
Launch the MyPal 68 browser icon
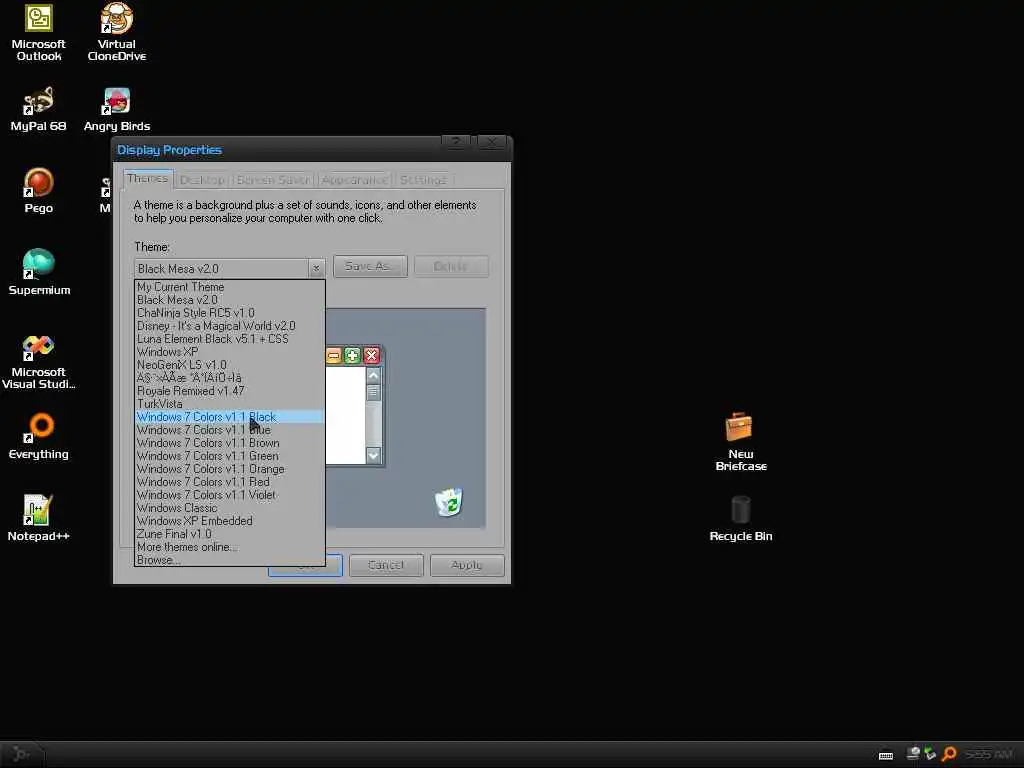tap(39, 110)
